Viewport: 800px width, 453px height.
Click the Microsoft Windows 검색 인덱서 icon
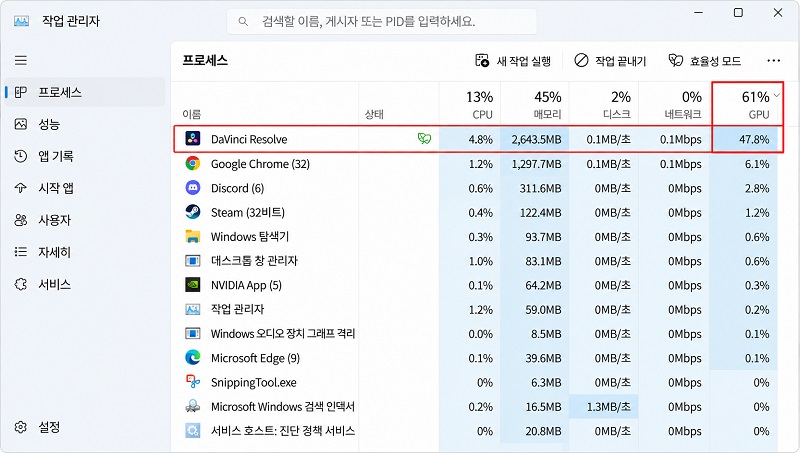tap(193, 406)
